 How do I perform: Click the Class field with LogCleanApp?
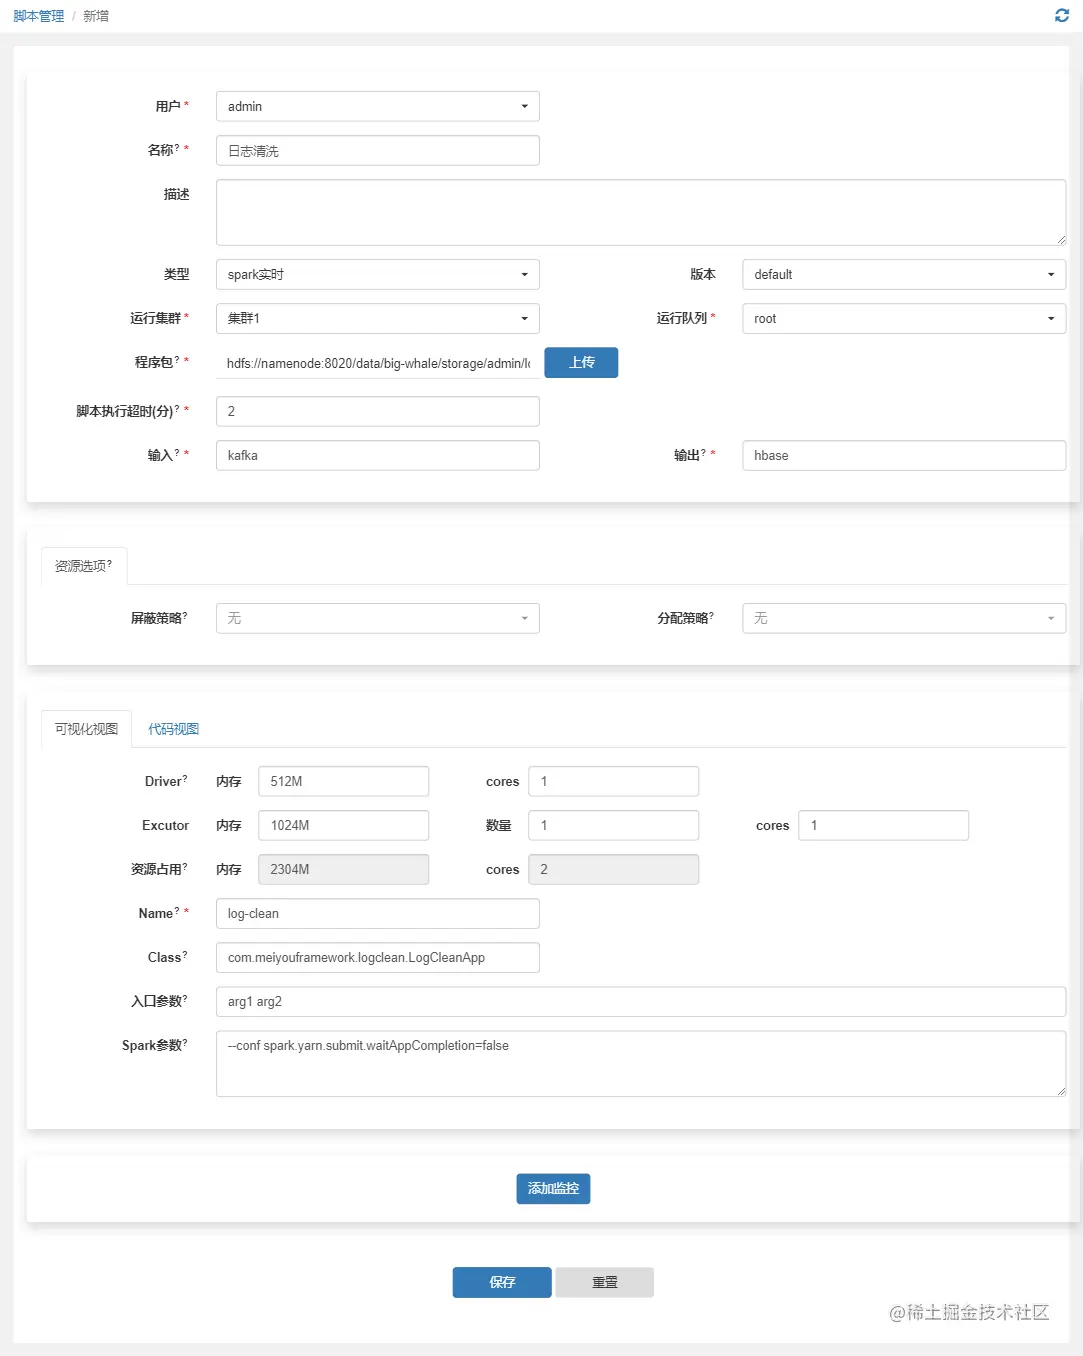coord(378,957)
